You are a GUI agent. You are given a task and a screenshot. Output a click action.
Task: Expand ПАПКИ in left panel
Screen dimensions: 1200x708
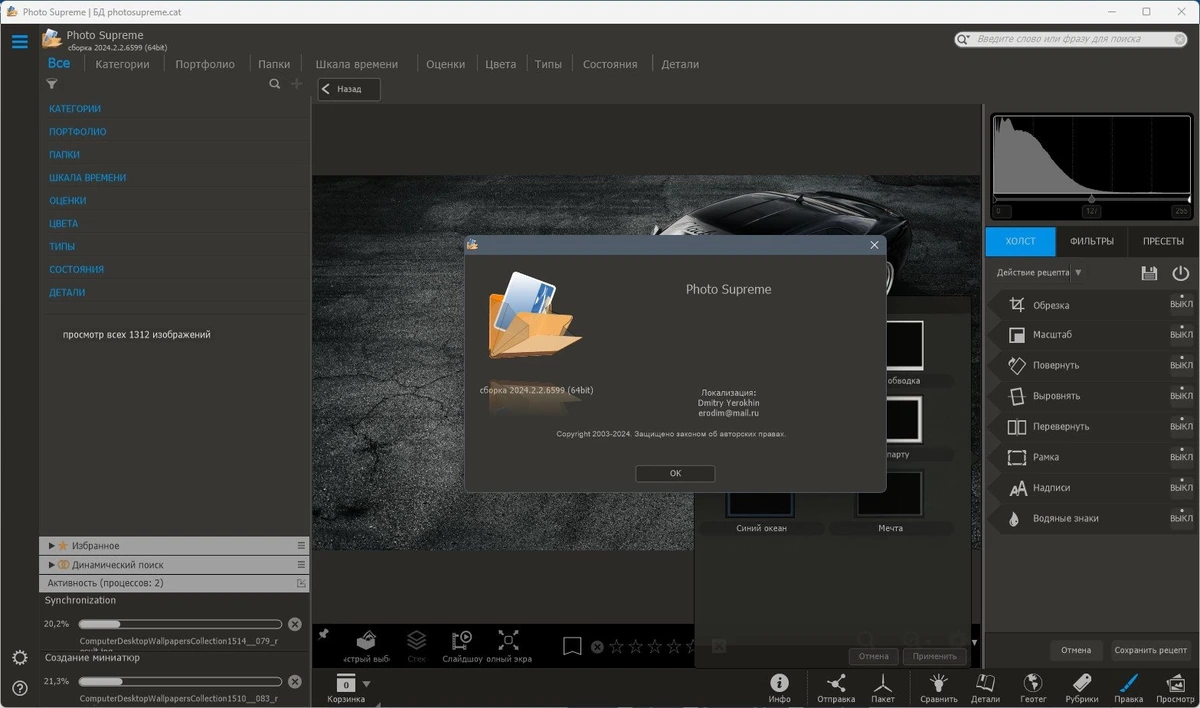coord(64,155)
